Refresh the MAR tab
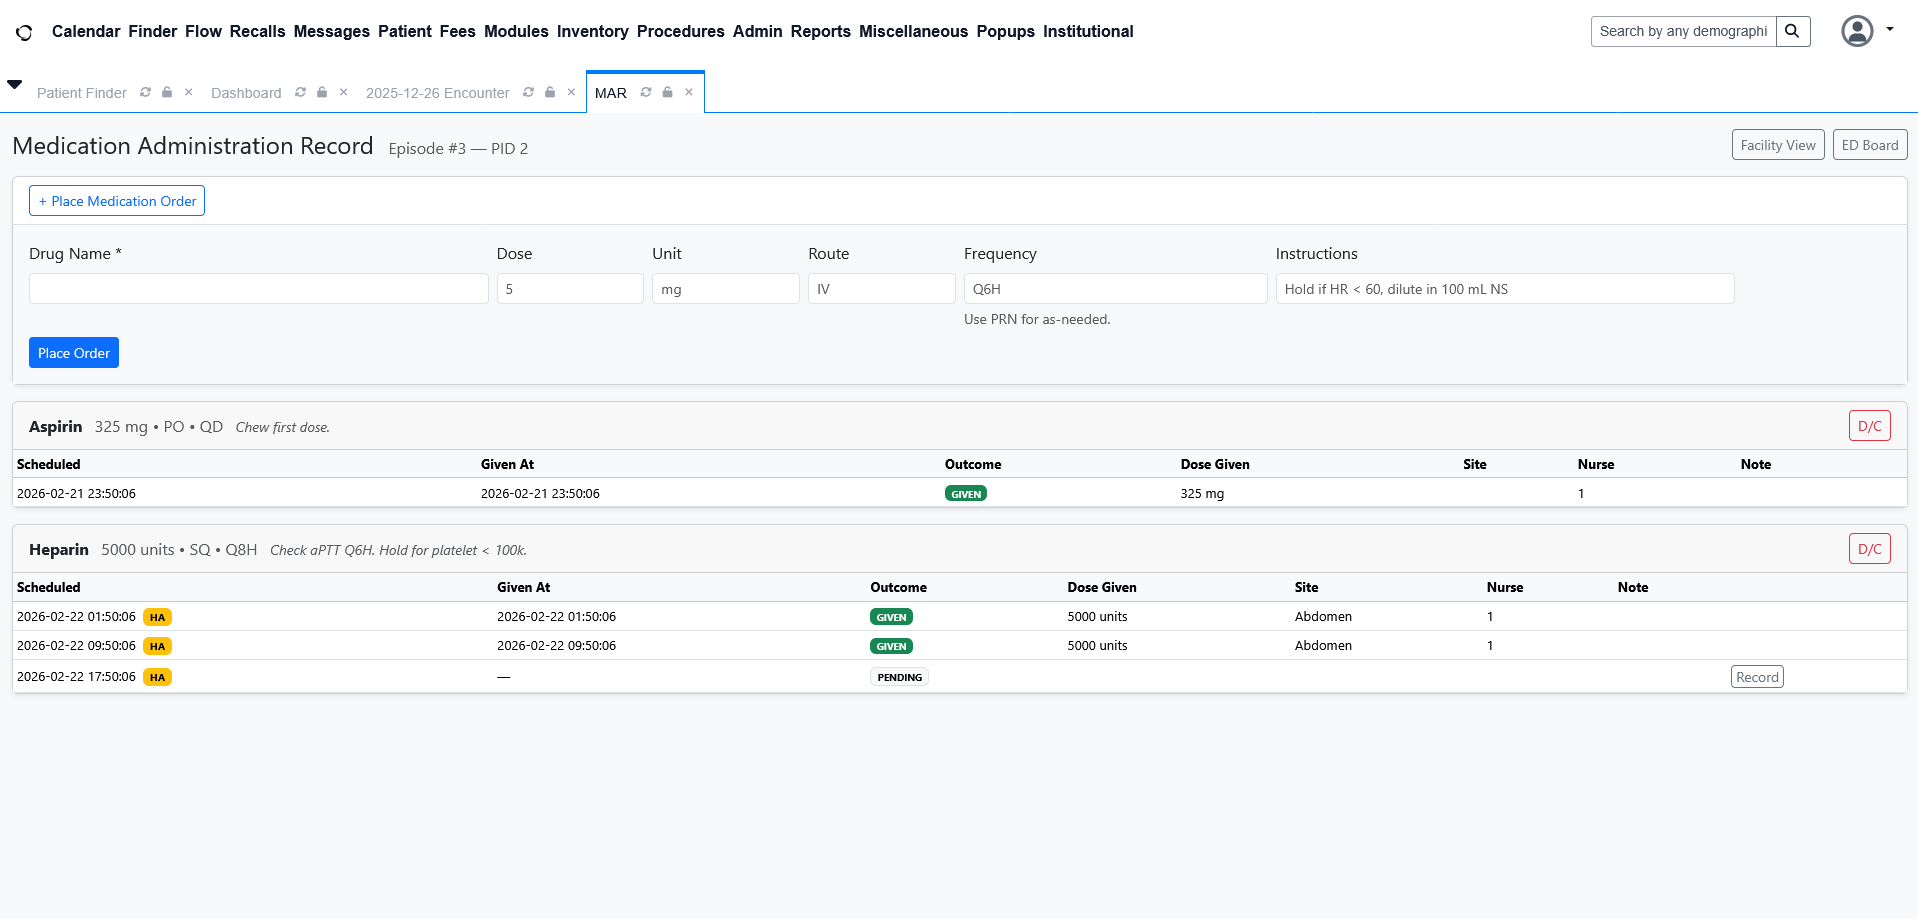The height and width of the screenshot is (919, 1918). click(646, 92)
